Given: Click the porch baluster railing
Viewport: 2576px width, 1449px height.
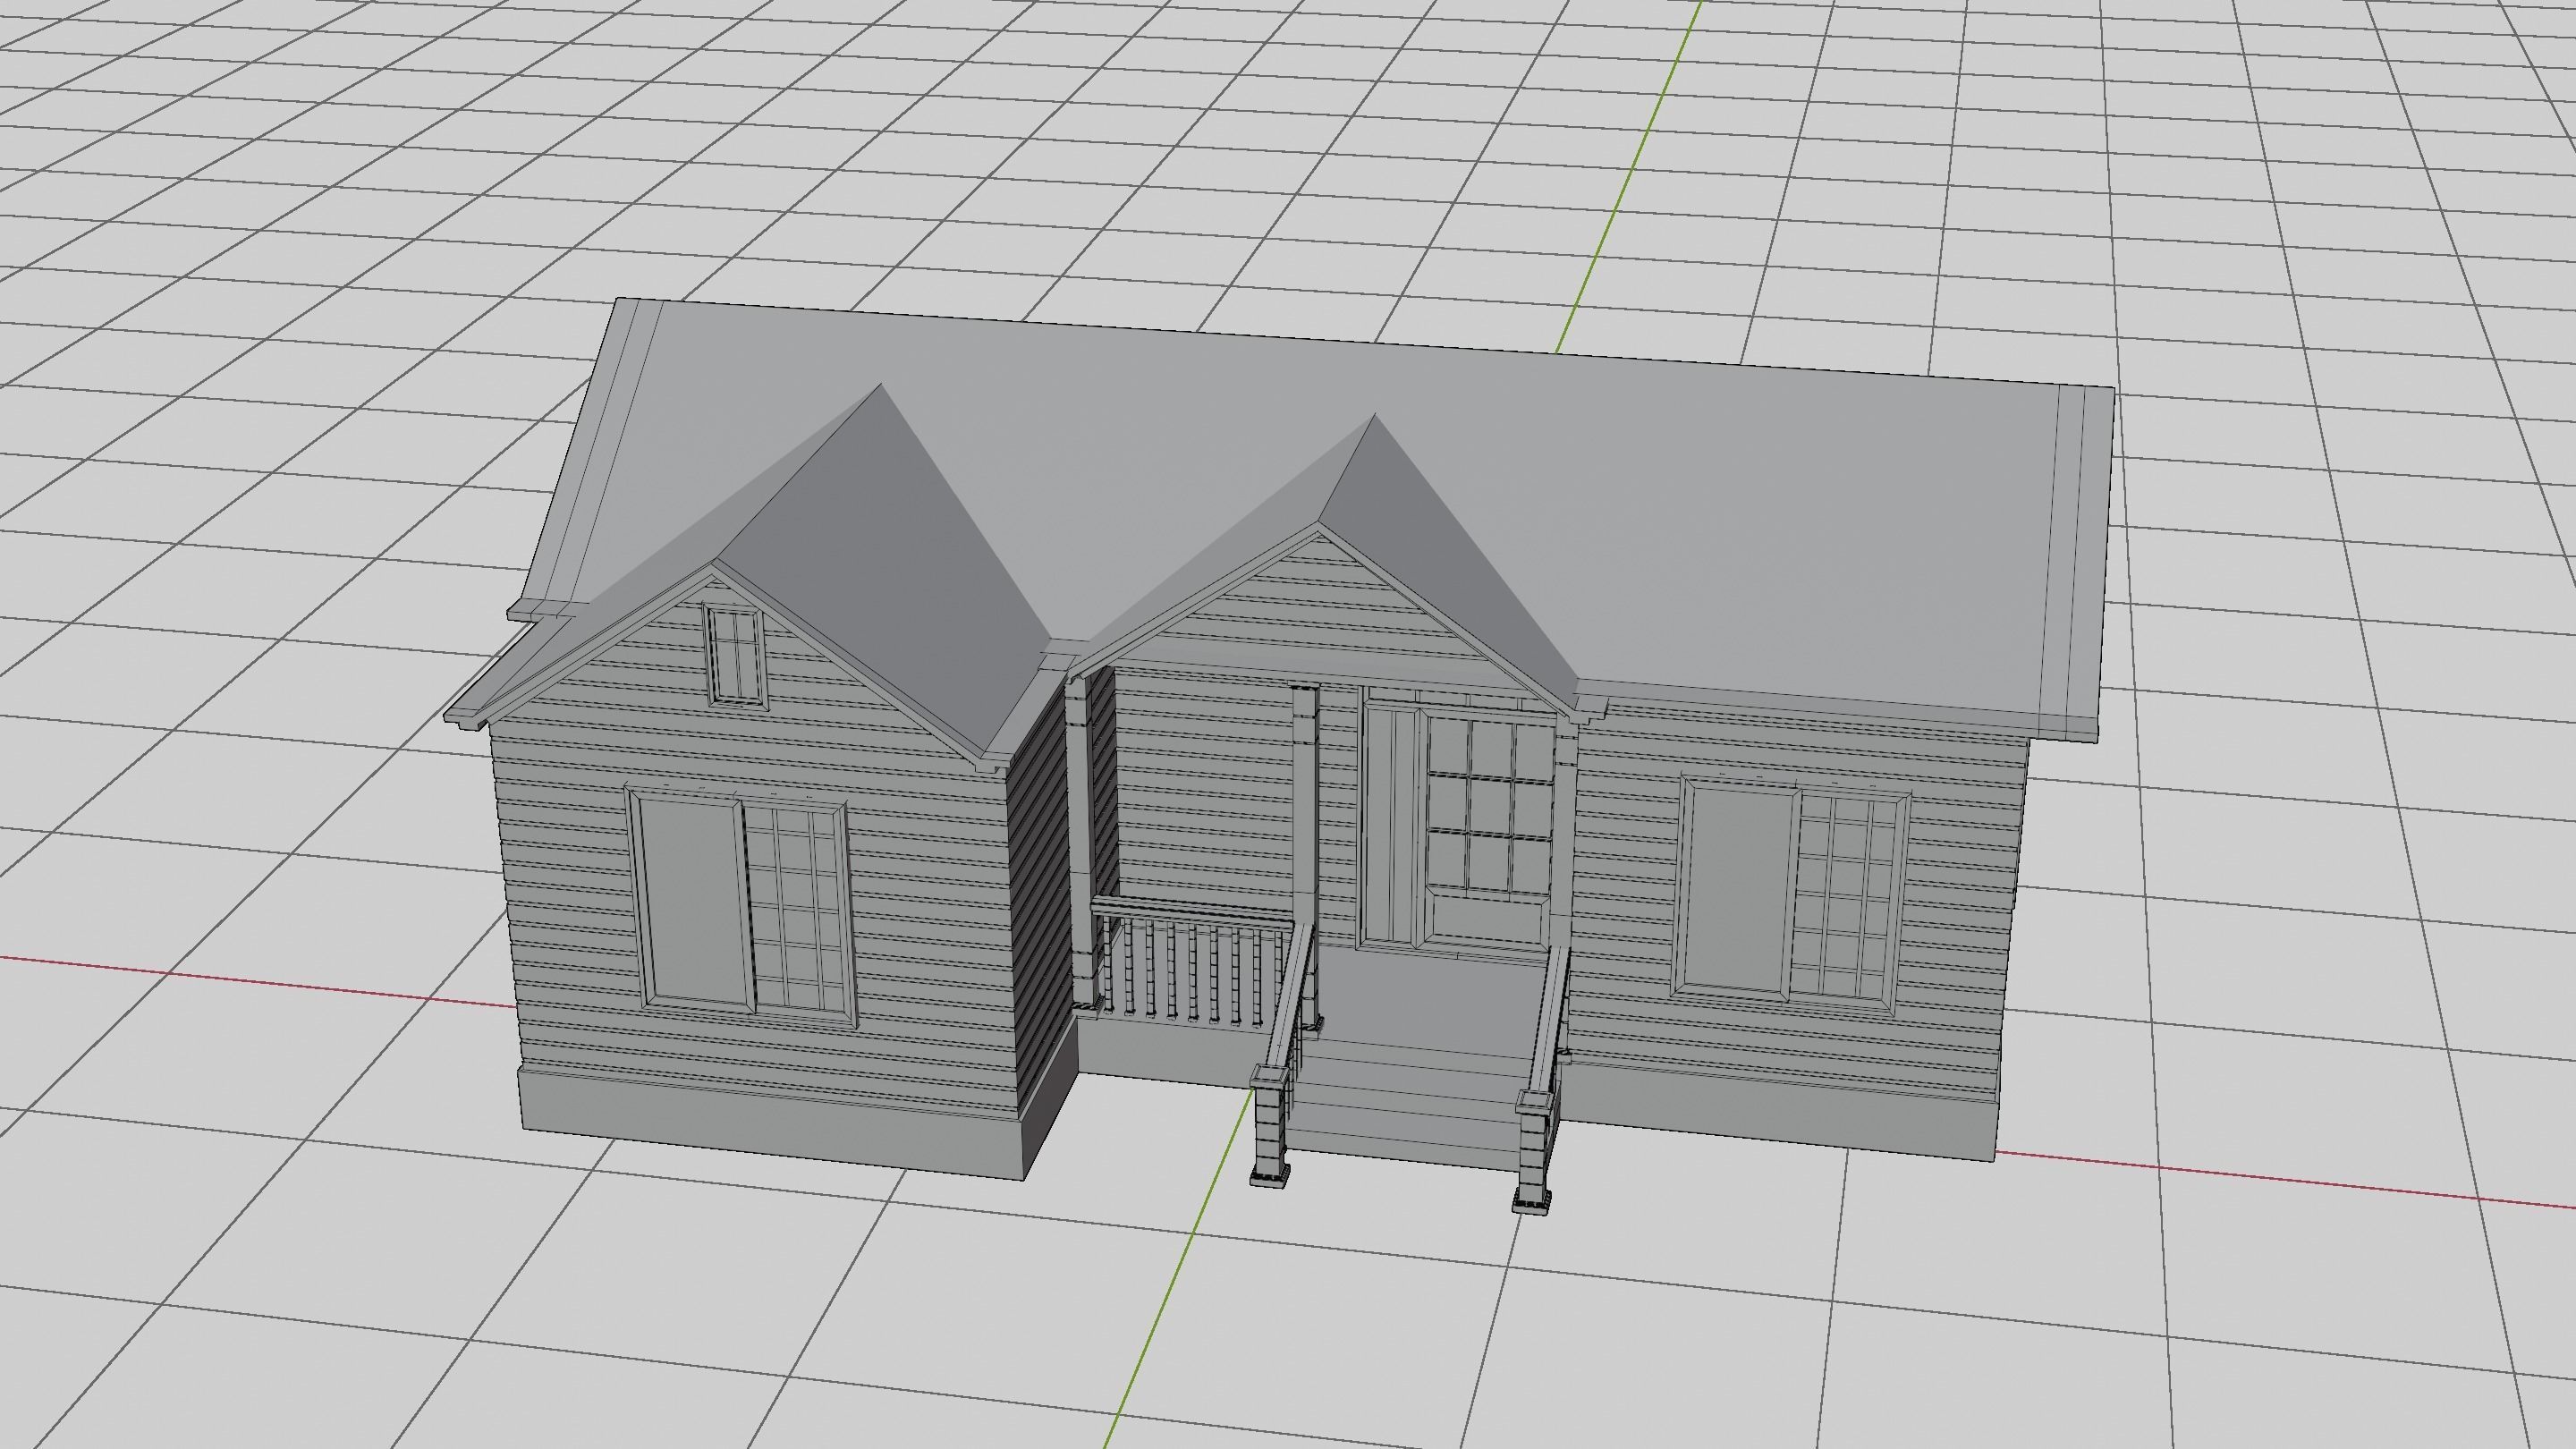Looking at the screenshot, I should 1191,964.
